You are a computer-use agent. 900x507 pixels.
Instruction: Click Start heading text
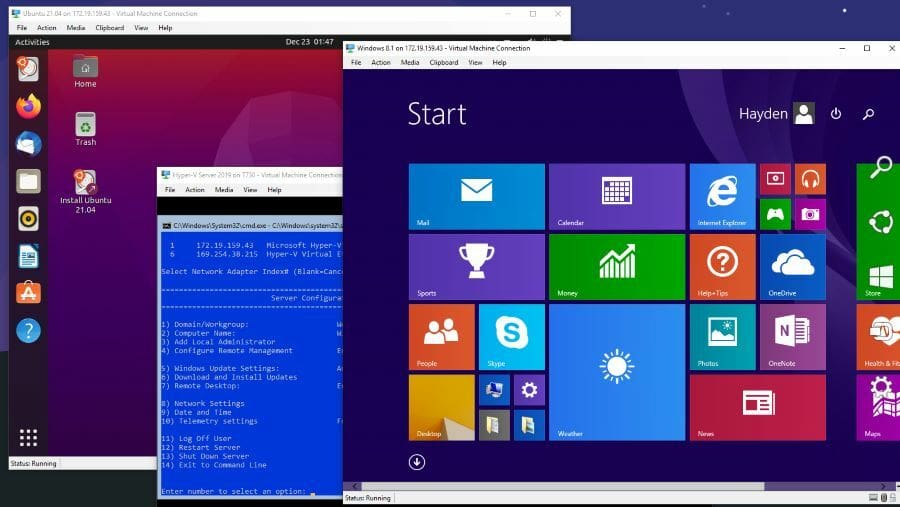click(437, 114)
